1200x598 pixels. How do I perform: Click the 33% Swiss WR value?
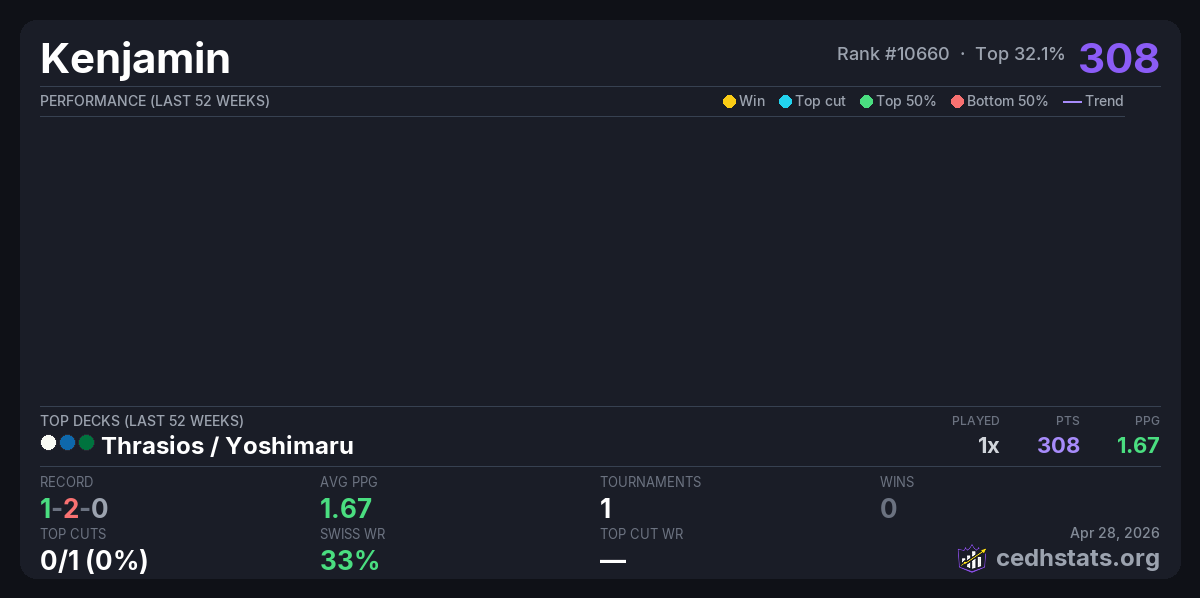pyautogui.click(x=349, y=561)
